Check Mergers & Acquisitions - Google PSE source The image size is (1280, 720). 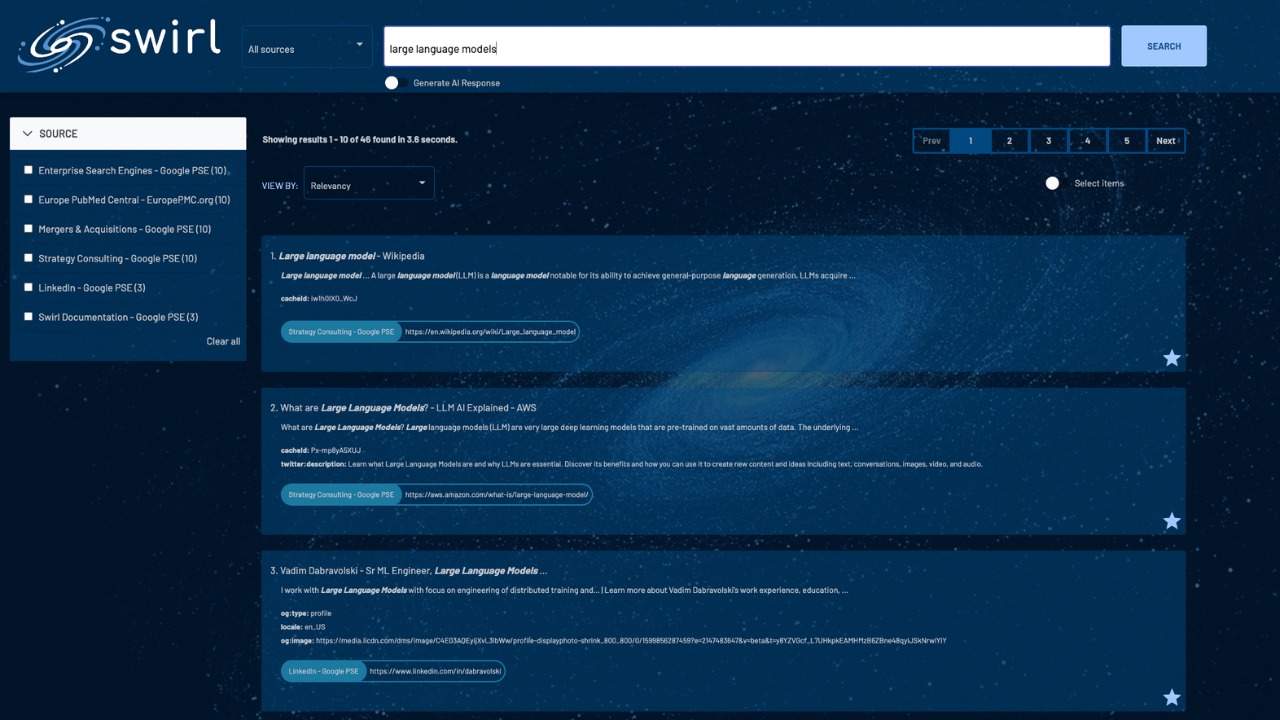(29, 229)
